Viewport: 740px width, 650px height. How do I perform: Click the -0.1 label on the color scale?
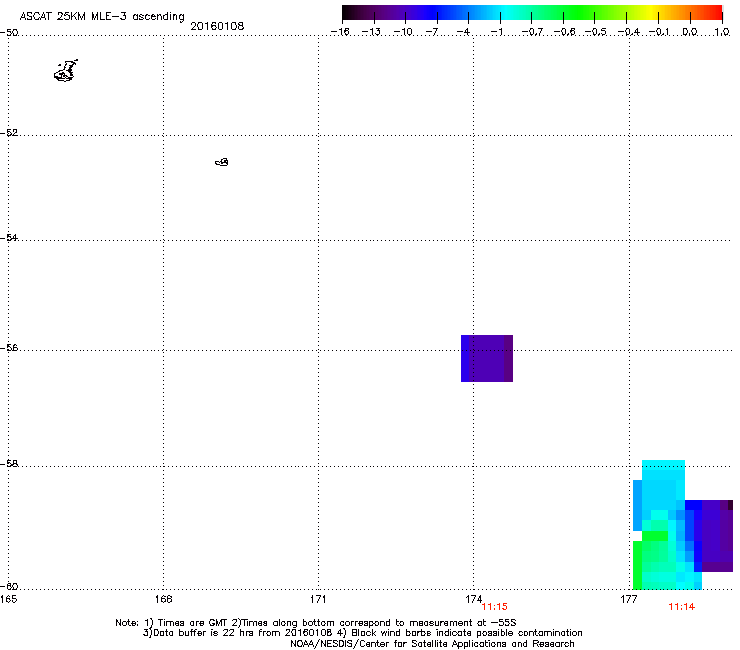coord(659,32)
